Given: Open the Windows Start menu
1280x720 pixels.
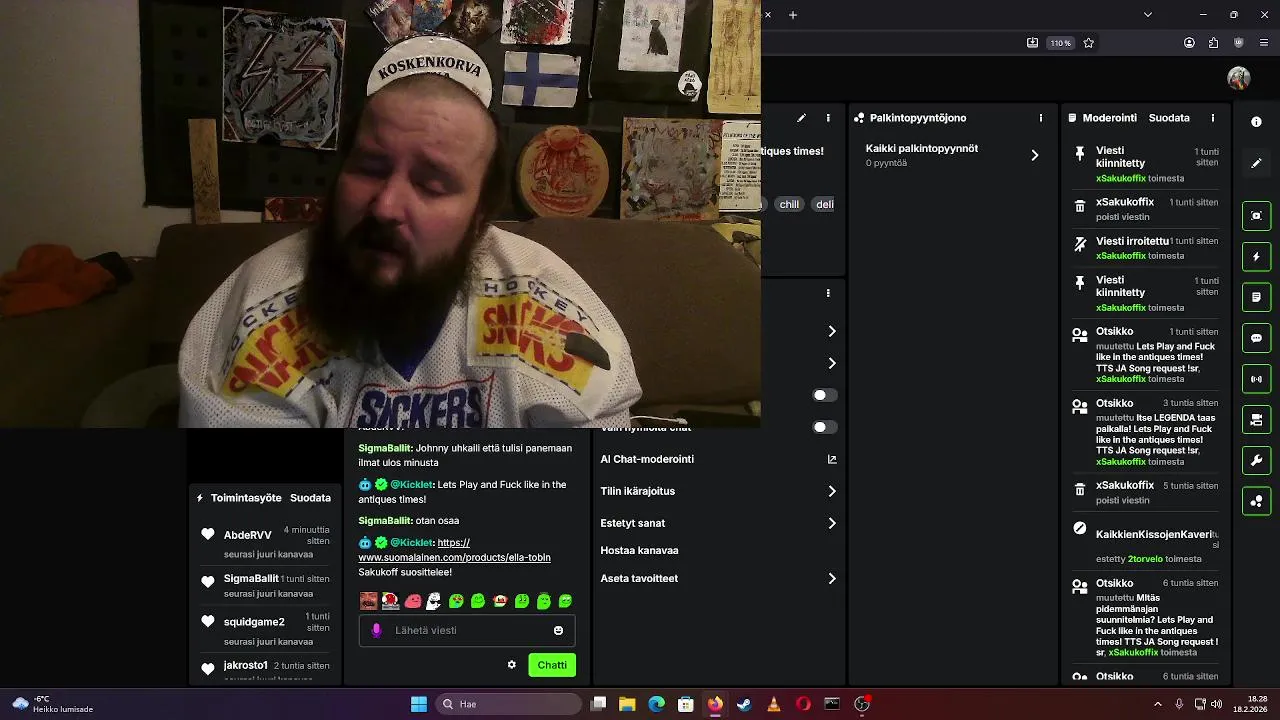Looking at the screenshot, I should coord(419,704).
